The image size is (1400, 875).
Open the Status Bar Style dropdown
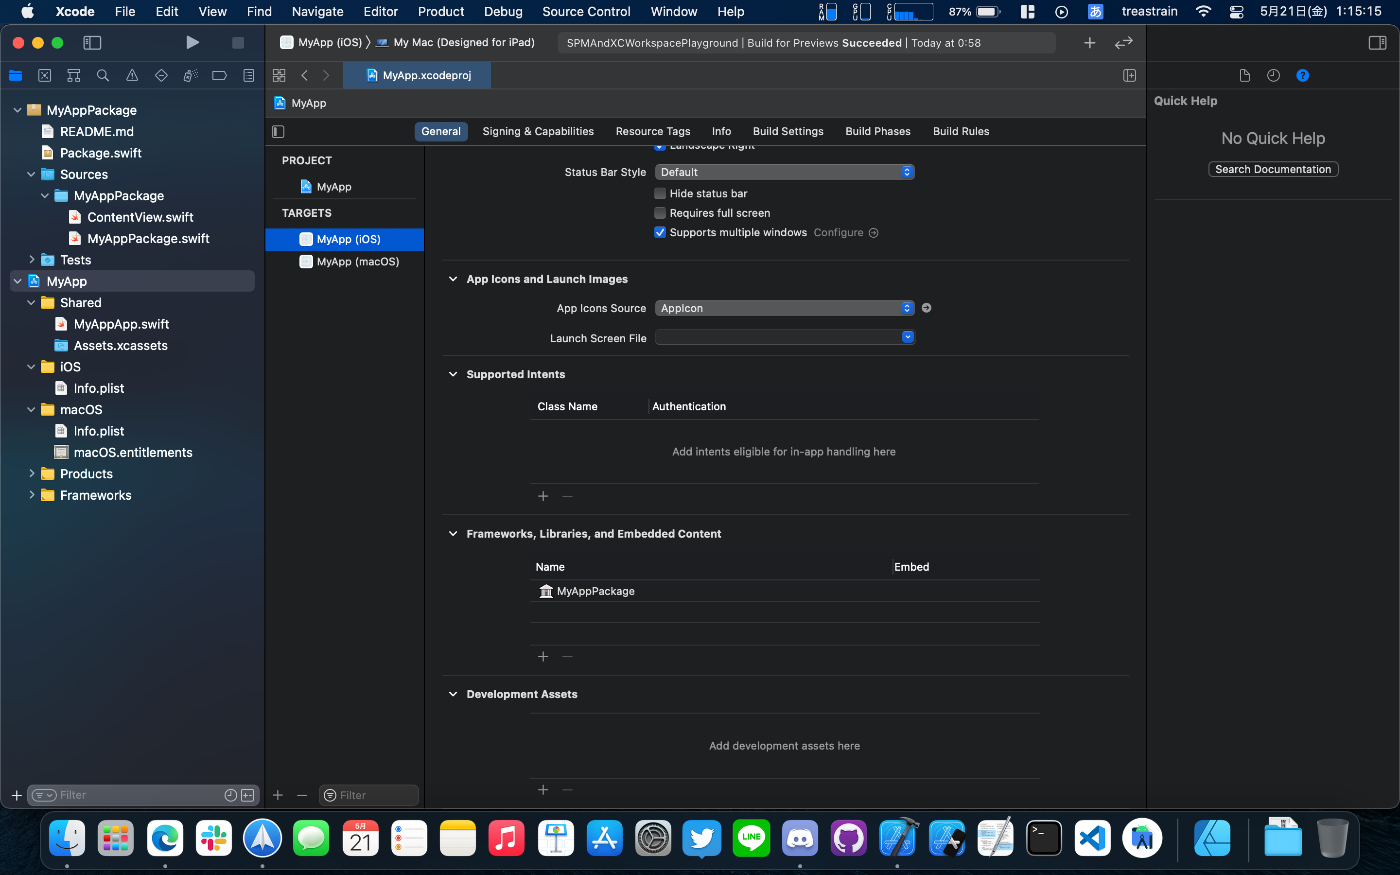coord(785,172)
